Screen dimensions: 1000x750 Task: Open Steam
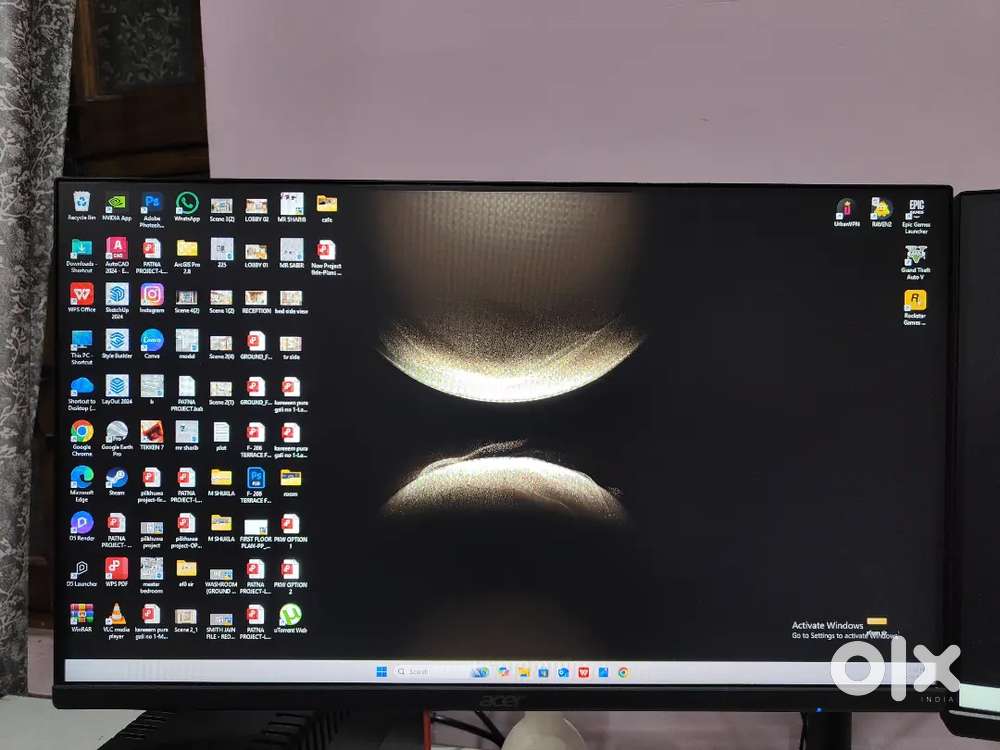116,476
